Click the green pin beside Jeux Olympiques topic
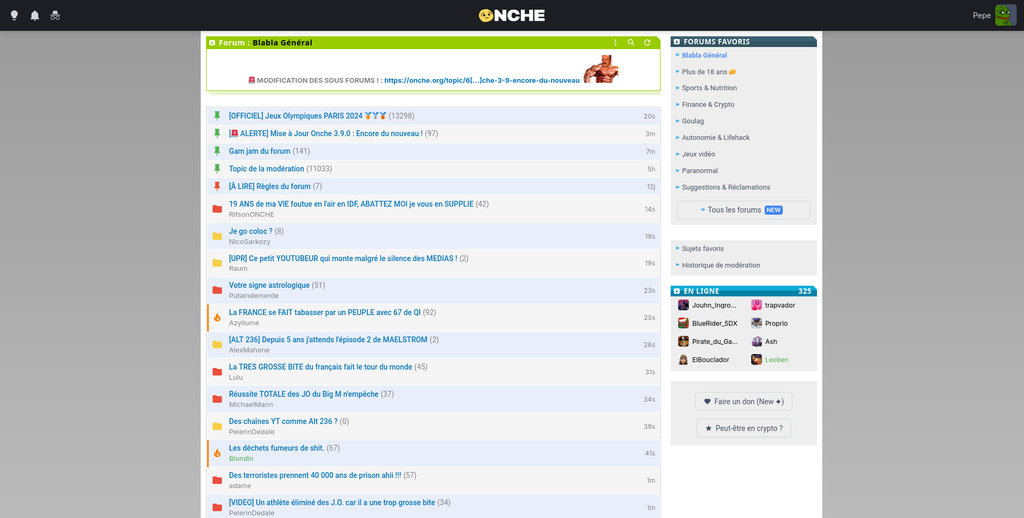1024x518 pixels. click(217, 116)
